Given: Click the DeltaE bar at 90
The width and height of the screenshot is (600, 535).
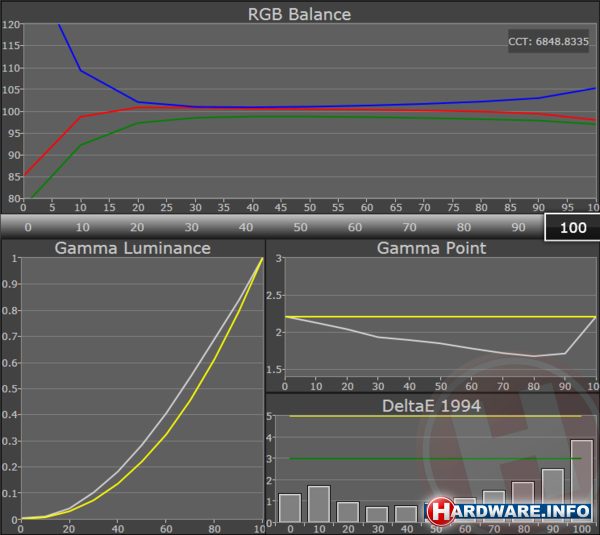Looking at the screenshot, I should pyautogui.click(x=552, y=495).
